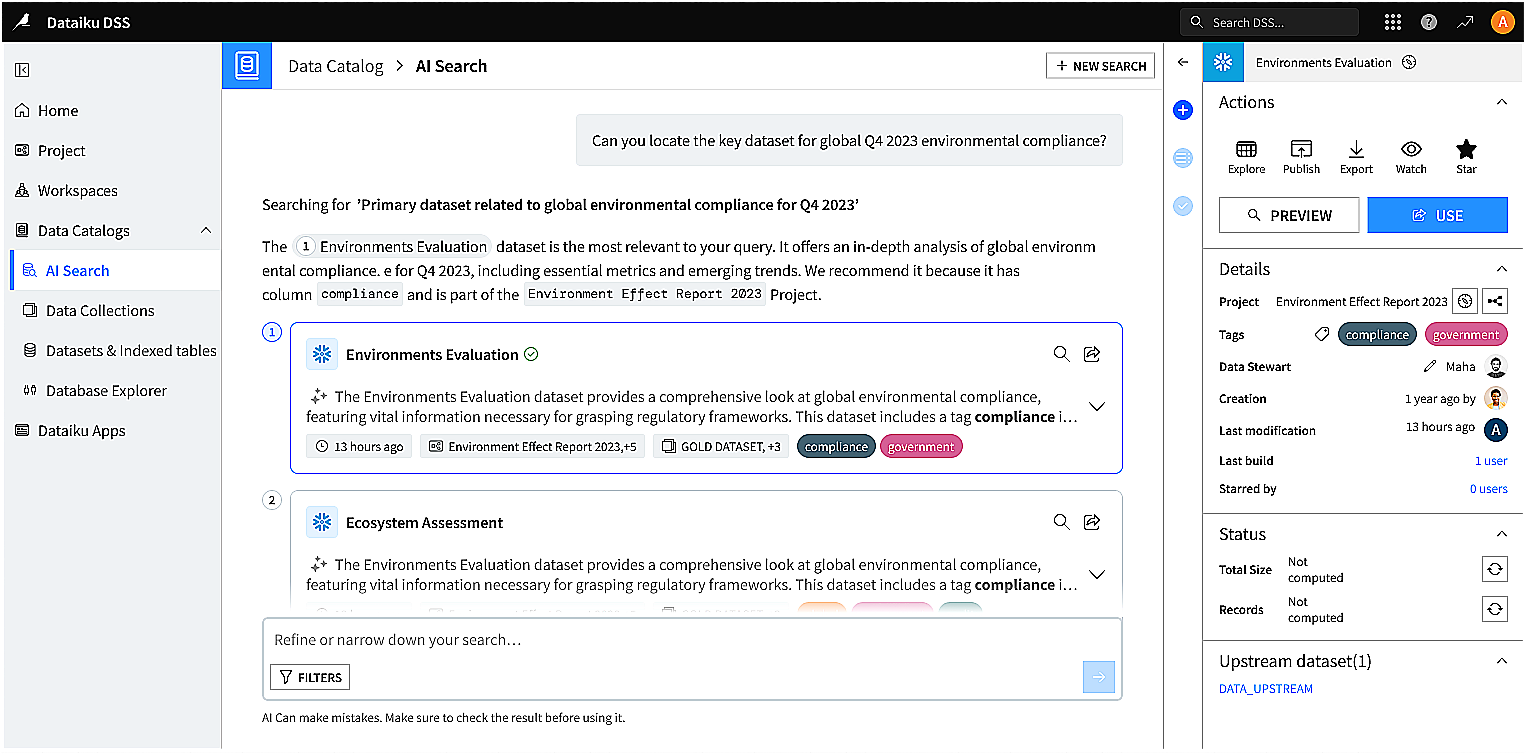
Task: Collapse the Data Catalogs sidebar section
Action: 206,230
